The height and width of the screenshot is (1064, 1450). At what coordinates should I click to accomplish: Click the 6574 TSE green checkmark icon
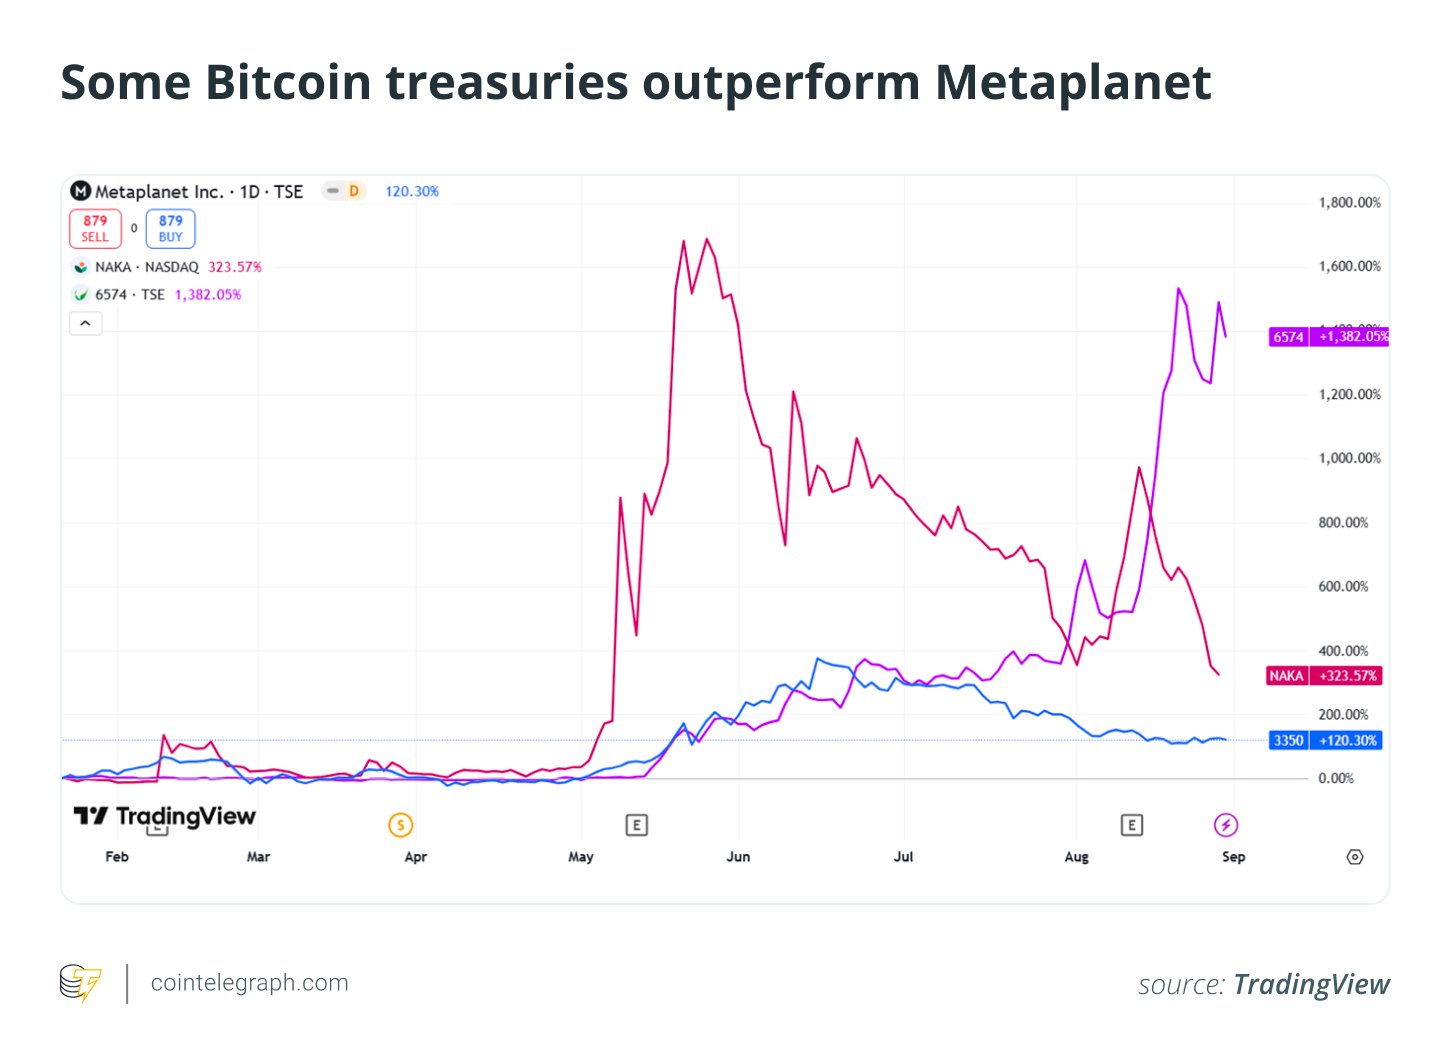pyautogui.click(x=82, y=294)
